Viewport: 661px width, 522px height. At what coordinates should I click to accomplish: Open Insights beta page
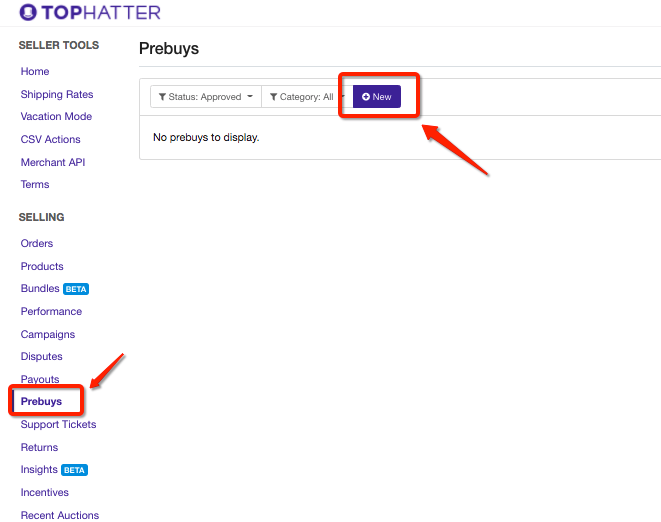(39, 469)
